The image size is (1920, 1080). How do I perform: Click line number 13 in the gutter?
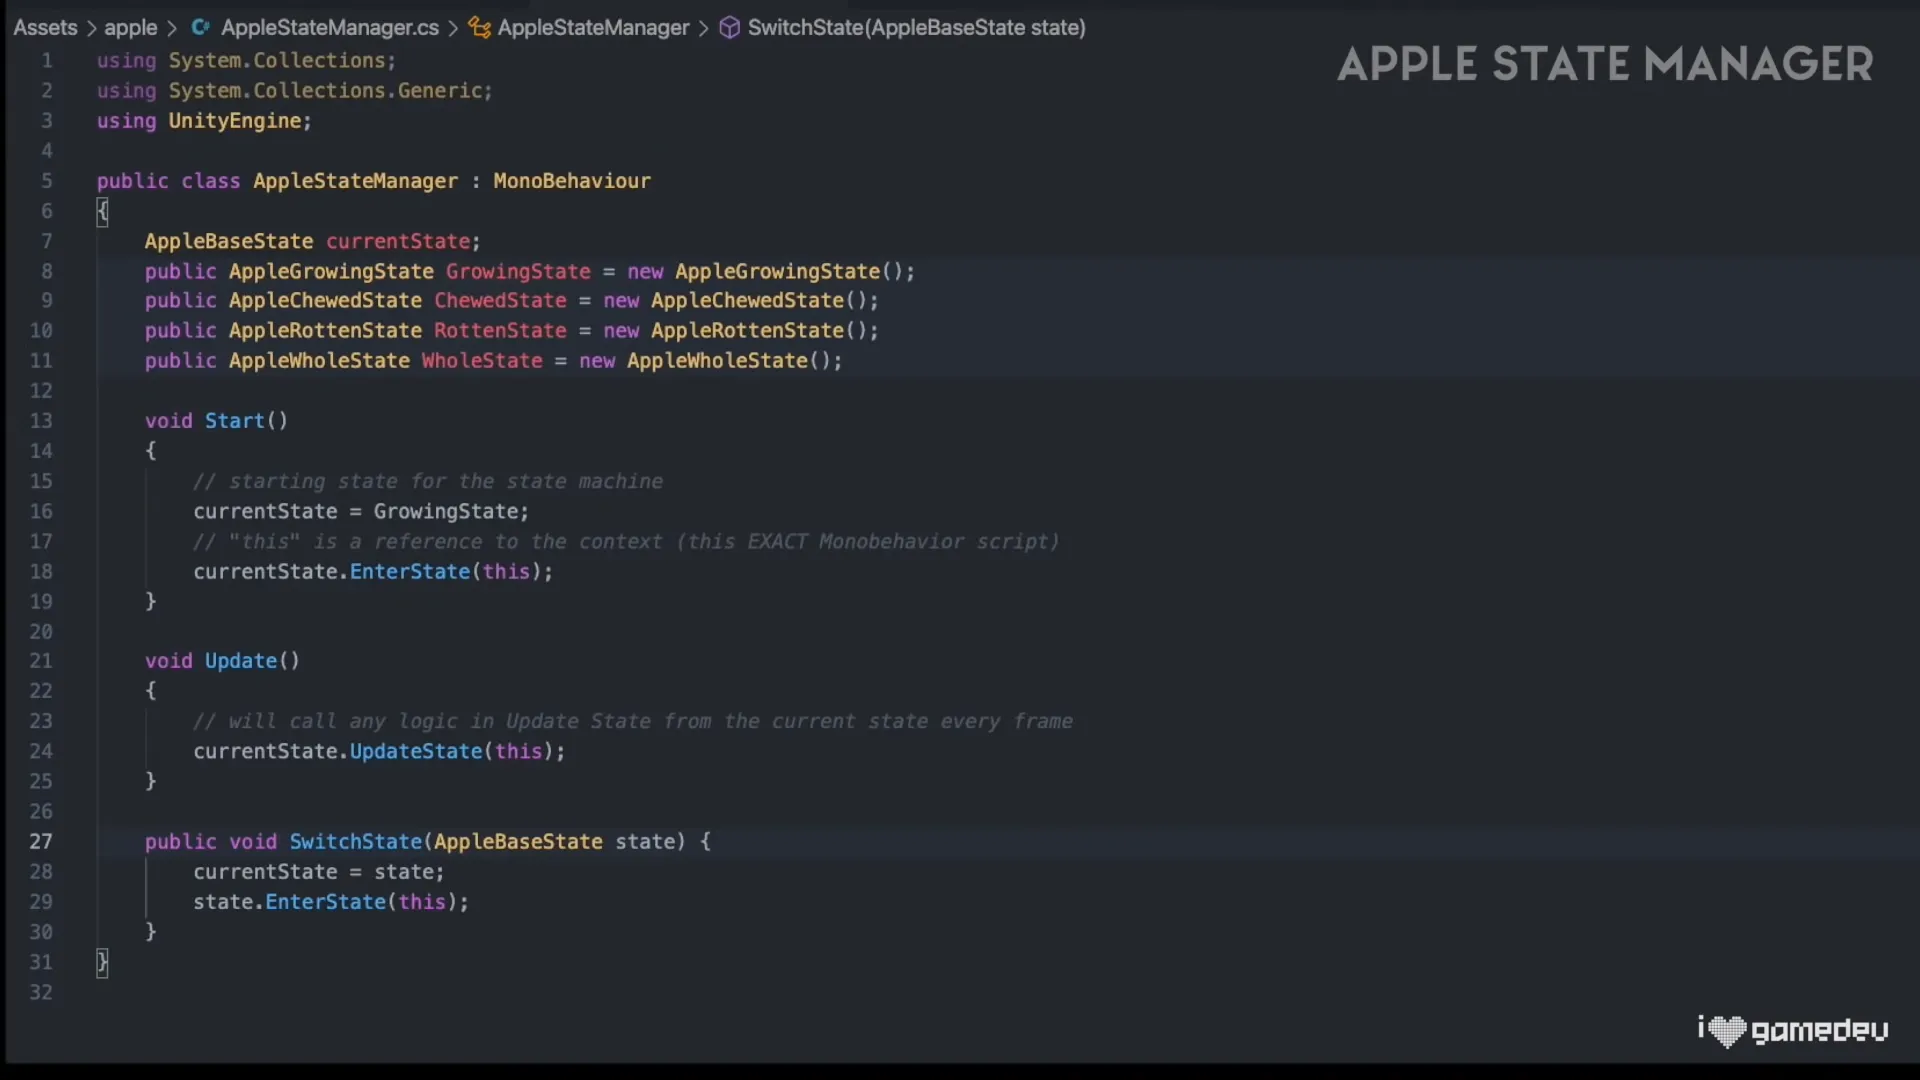pos(41,421)
